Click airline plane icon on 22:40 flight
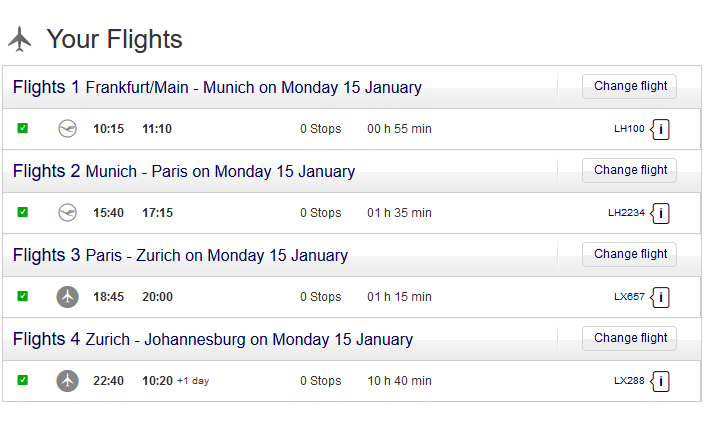 (x=68, y=381)
